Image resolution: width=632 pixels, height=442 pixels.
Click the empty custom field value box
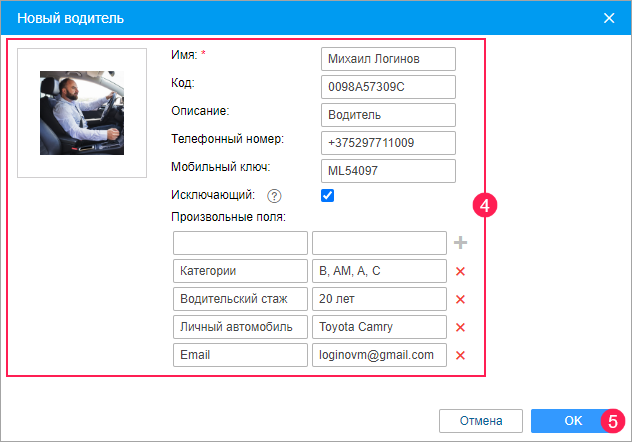(x=379, y=243)
